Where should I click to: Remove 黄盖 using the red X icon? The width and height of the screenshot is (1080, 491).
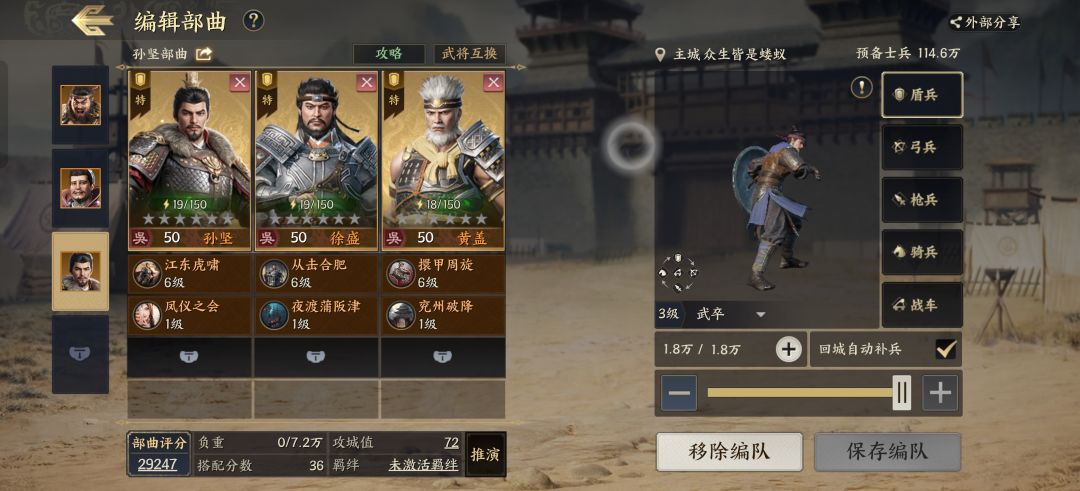pyautogui.click(x=493, y=83)
